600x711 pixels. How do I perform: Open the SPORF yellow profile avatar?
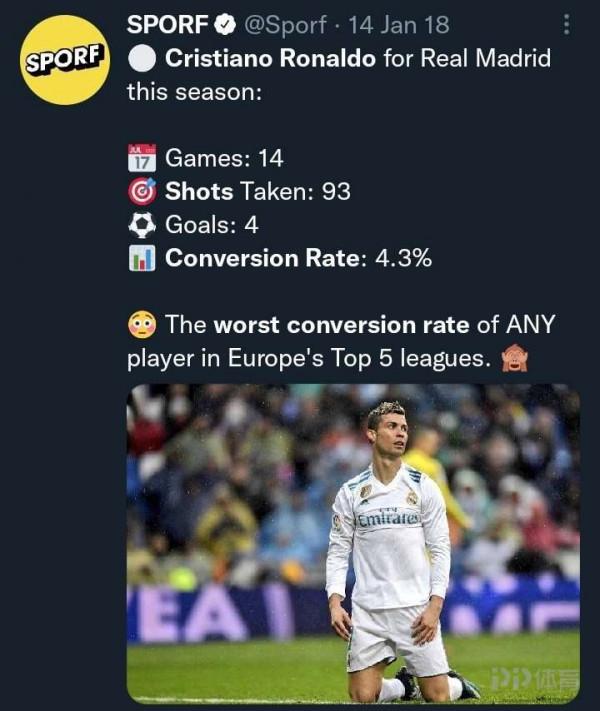point(65,59)
